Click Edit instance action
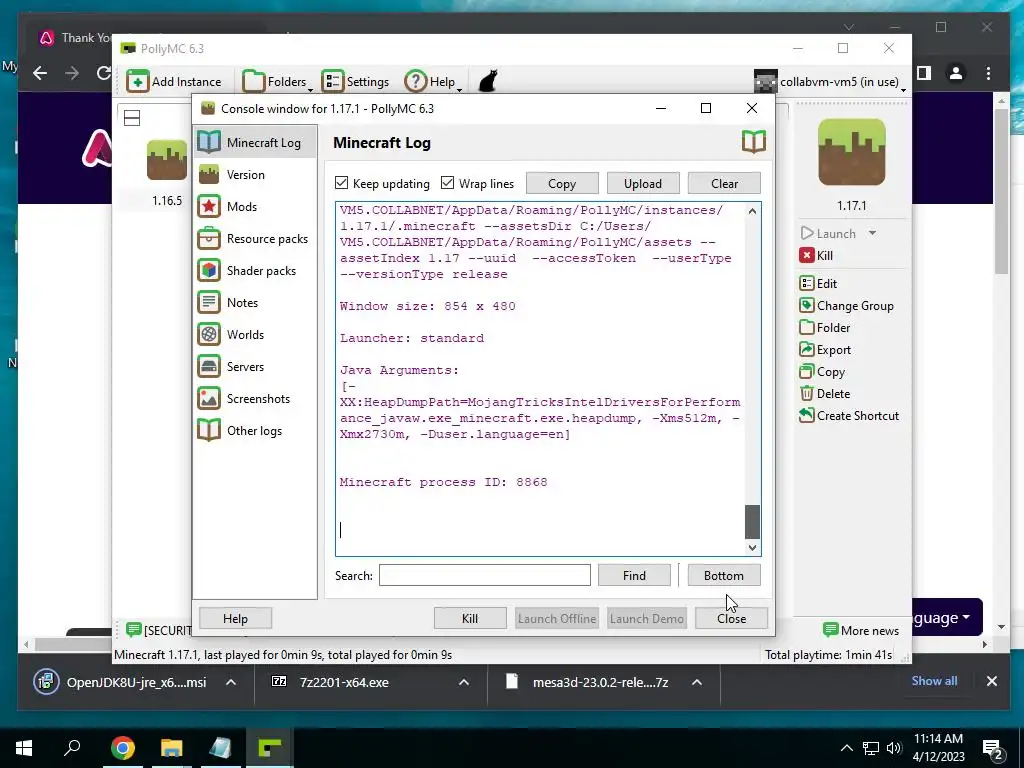Viewport: 1024px width, 768px height. point(818,283)
